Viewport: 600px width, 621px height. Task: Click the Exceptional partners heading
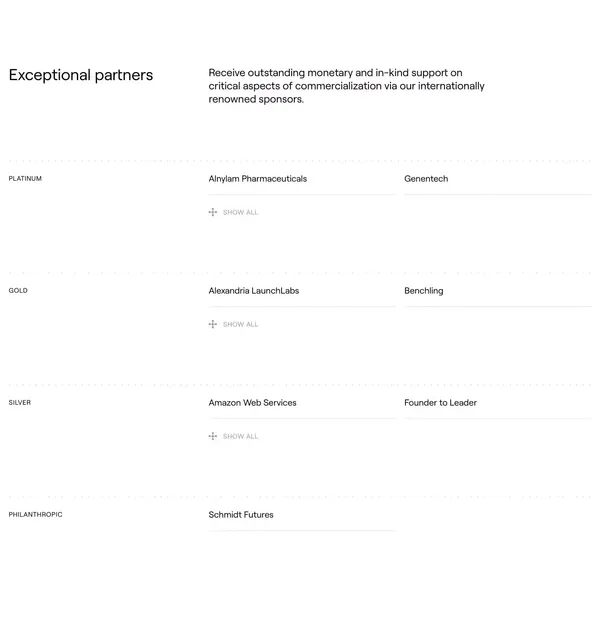(81, 75)
